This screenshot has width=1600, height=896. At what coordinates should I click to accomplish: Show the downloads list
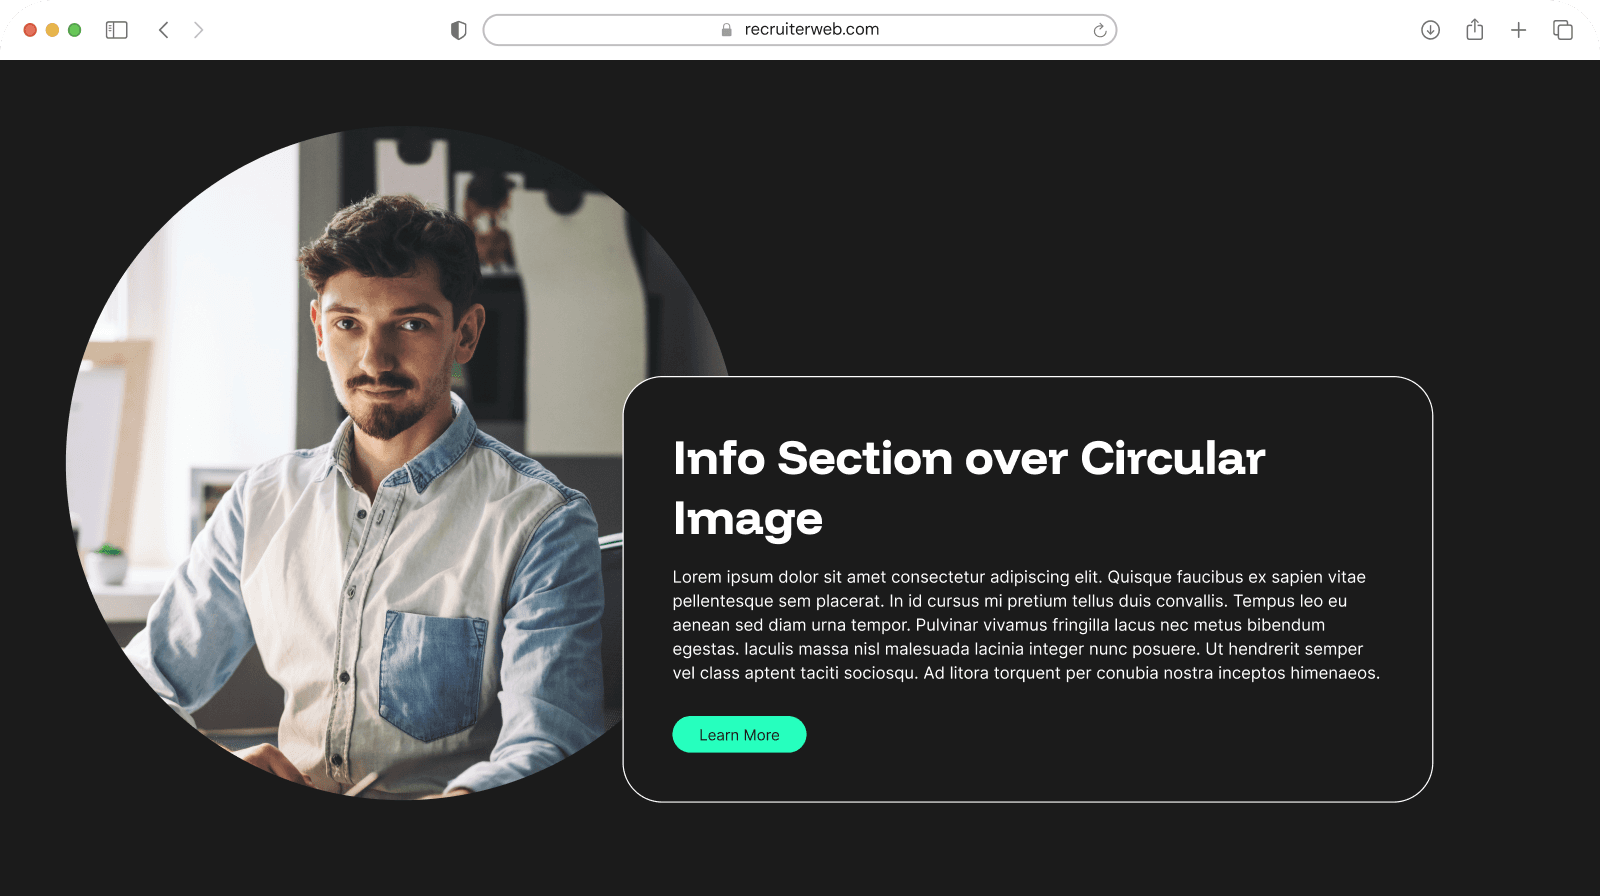point(1430,30)
